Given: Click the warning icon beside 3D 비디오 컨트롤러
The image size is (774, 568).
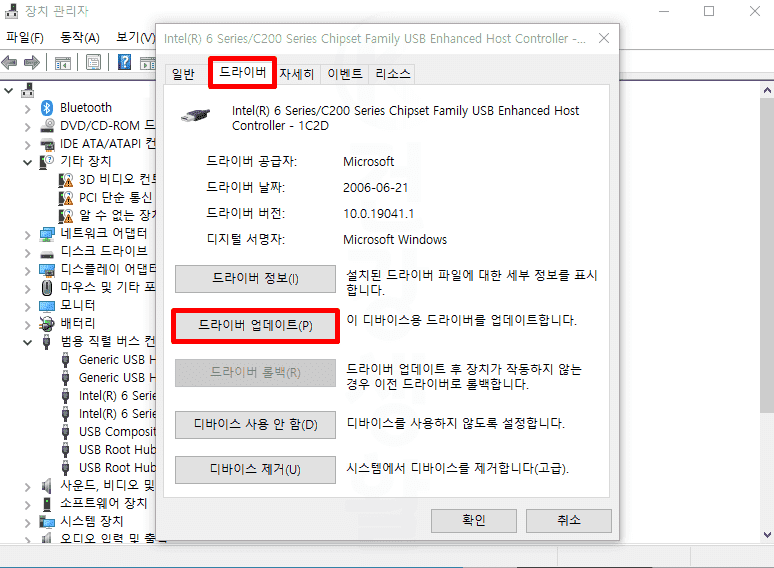Looking at the screenshot, I should click(x=66, y=180).
